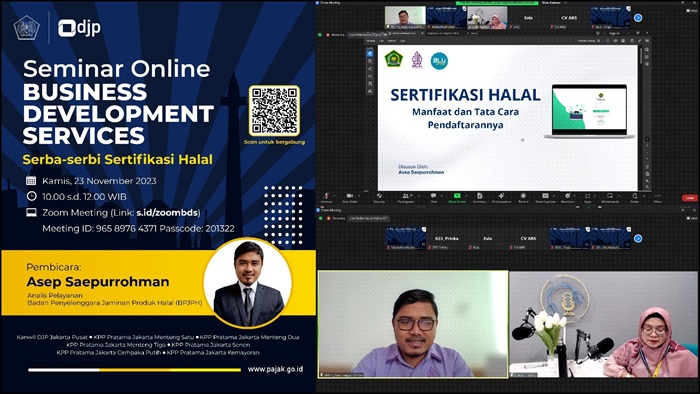The height and width of the screenshot is (394, 700).
Task: Open the Chat bubble icon
Action: point(433,195)
